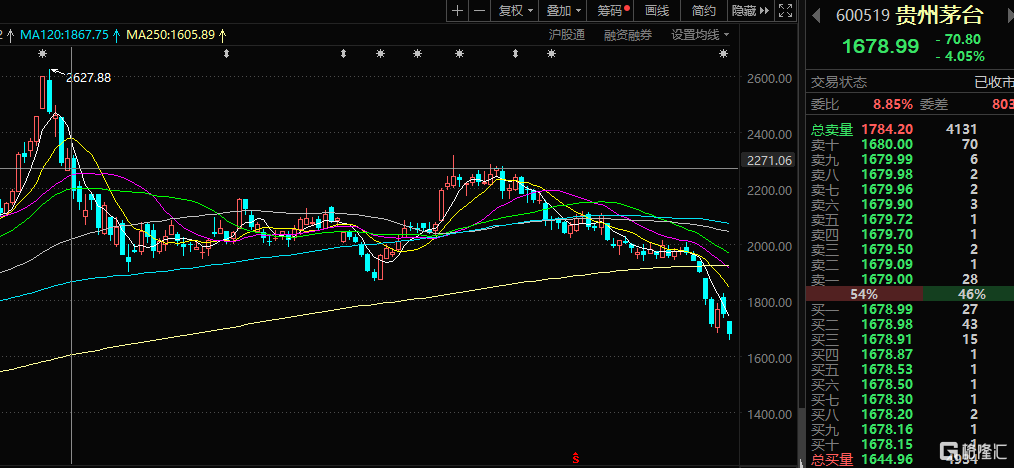
Task: Select the 卖九 1679.99 ask row
Action: (909, 160)
